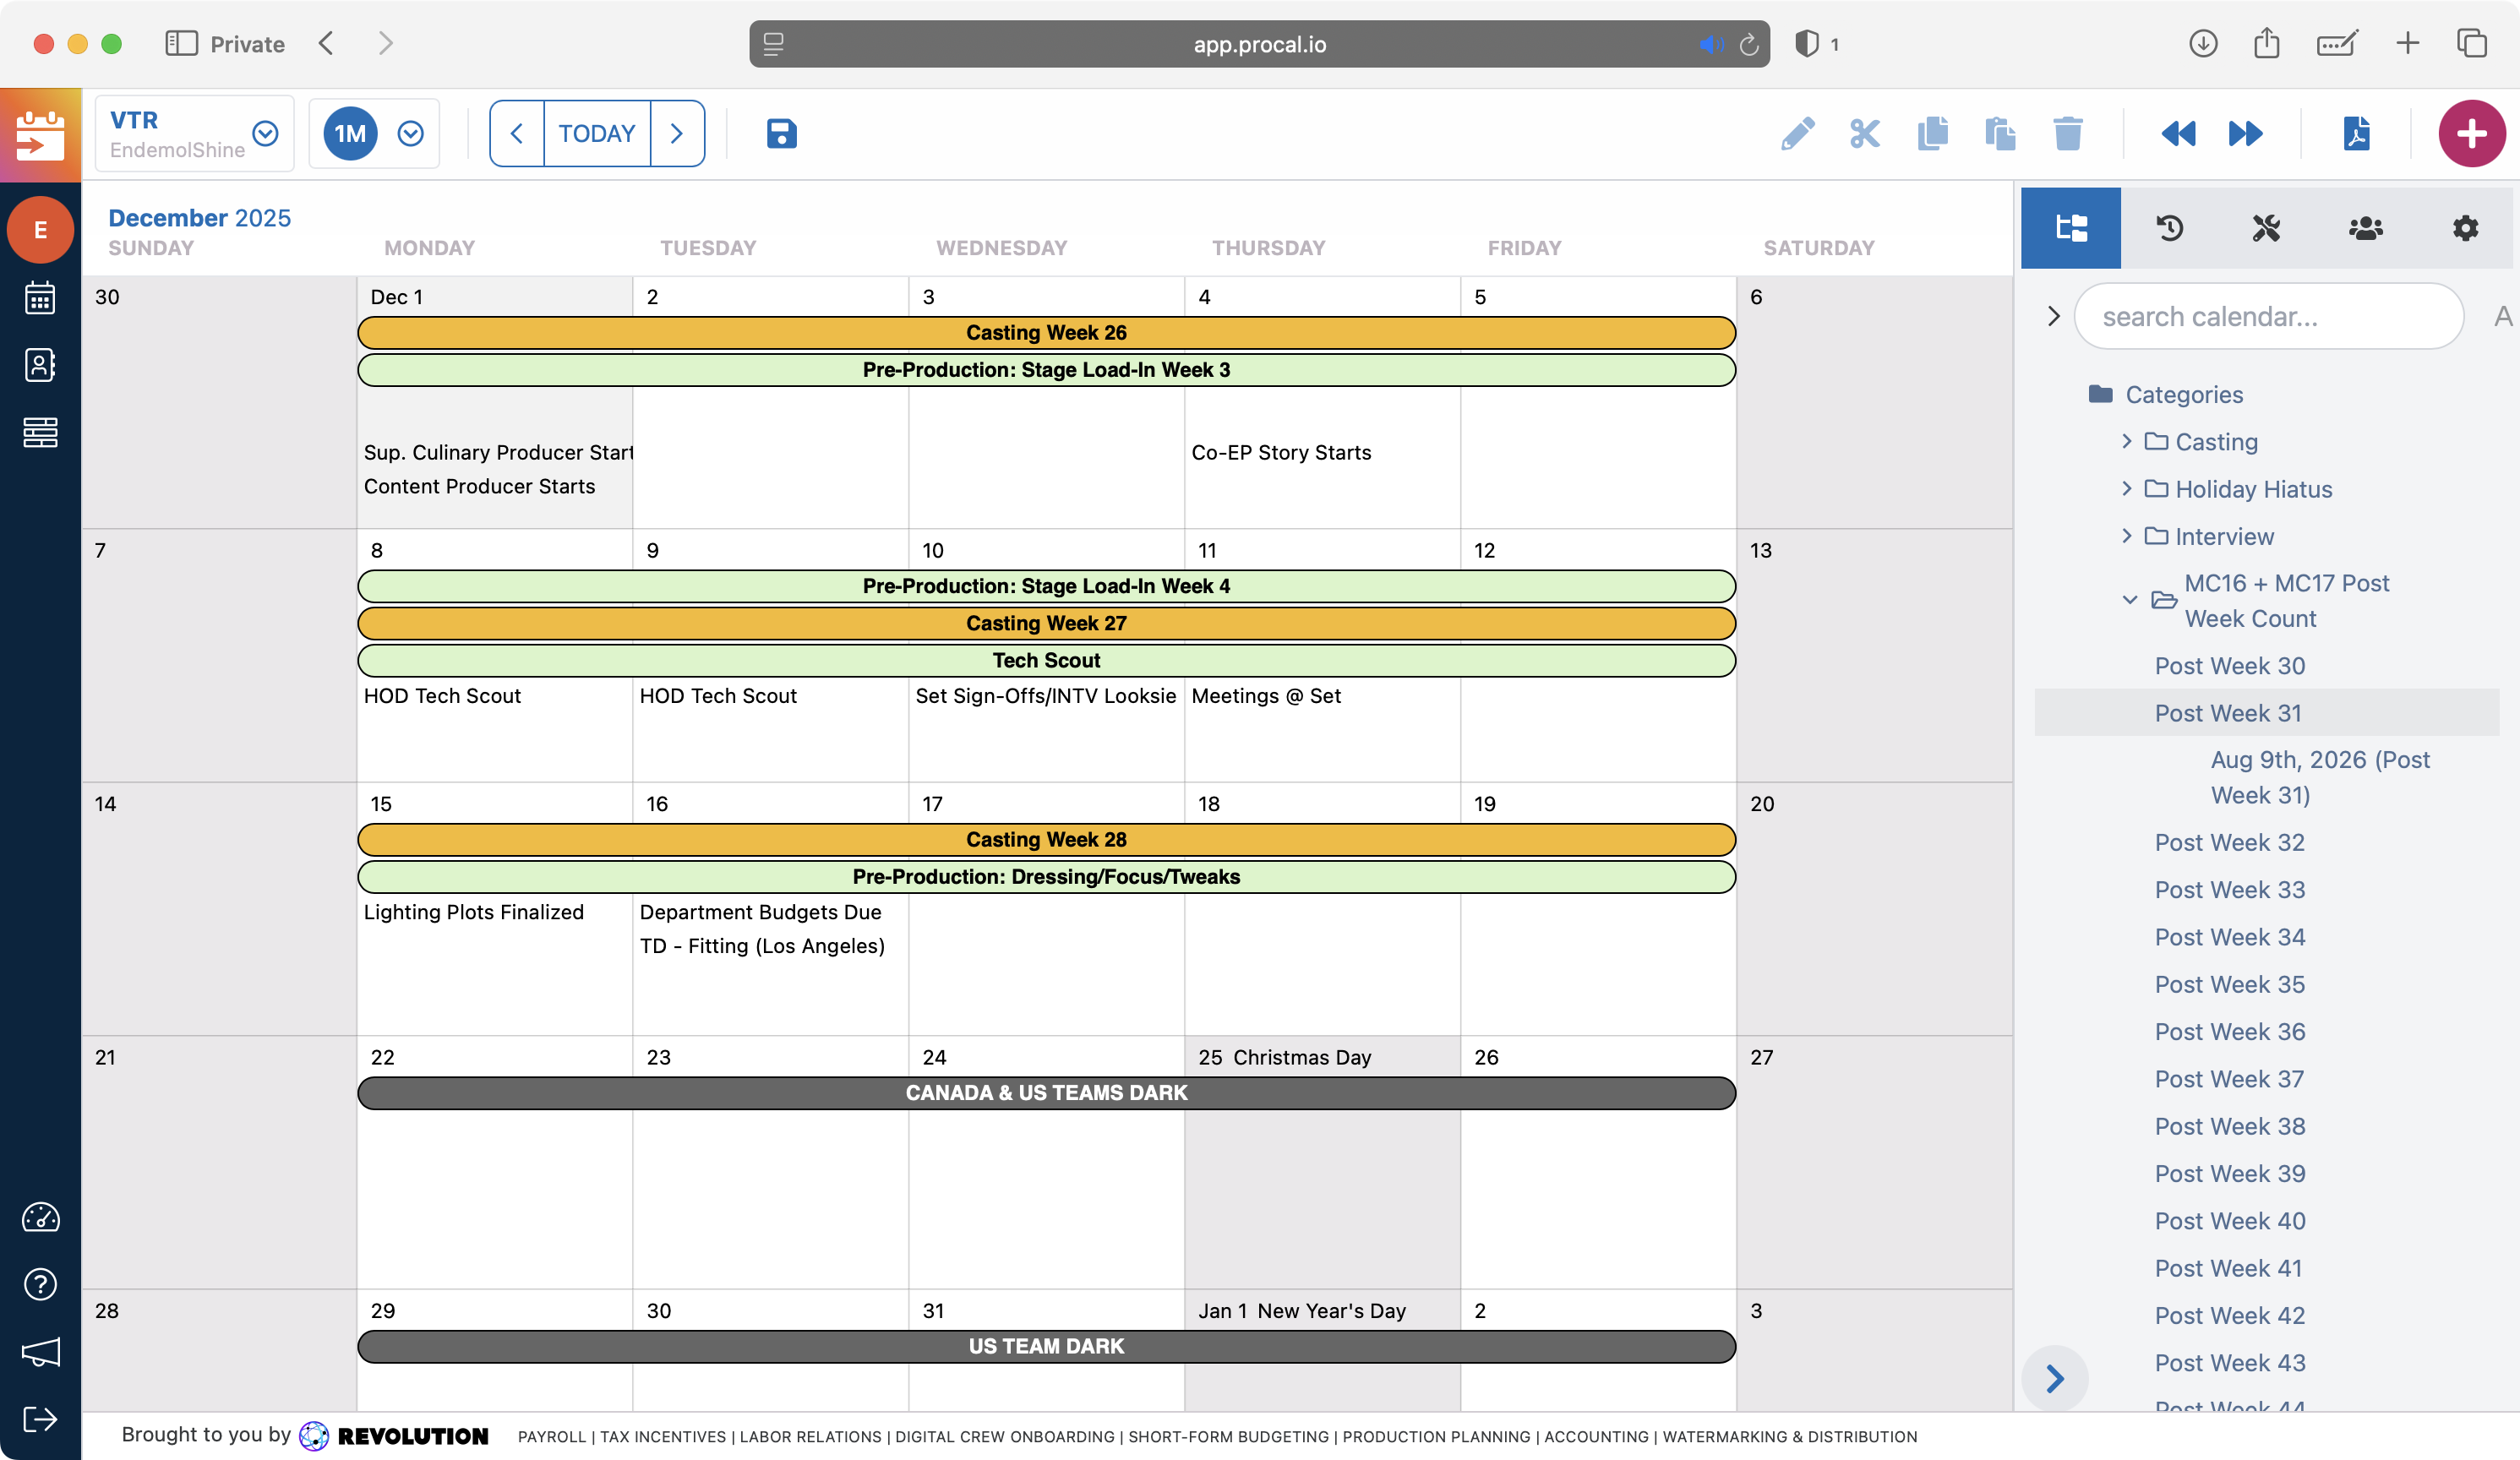Expand the Interview category
This screenshot has height=1460, width=2520.
(x=2126, y=535)
